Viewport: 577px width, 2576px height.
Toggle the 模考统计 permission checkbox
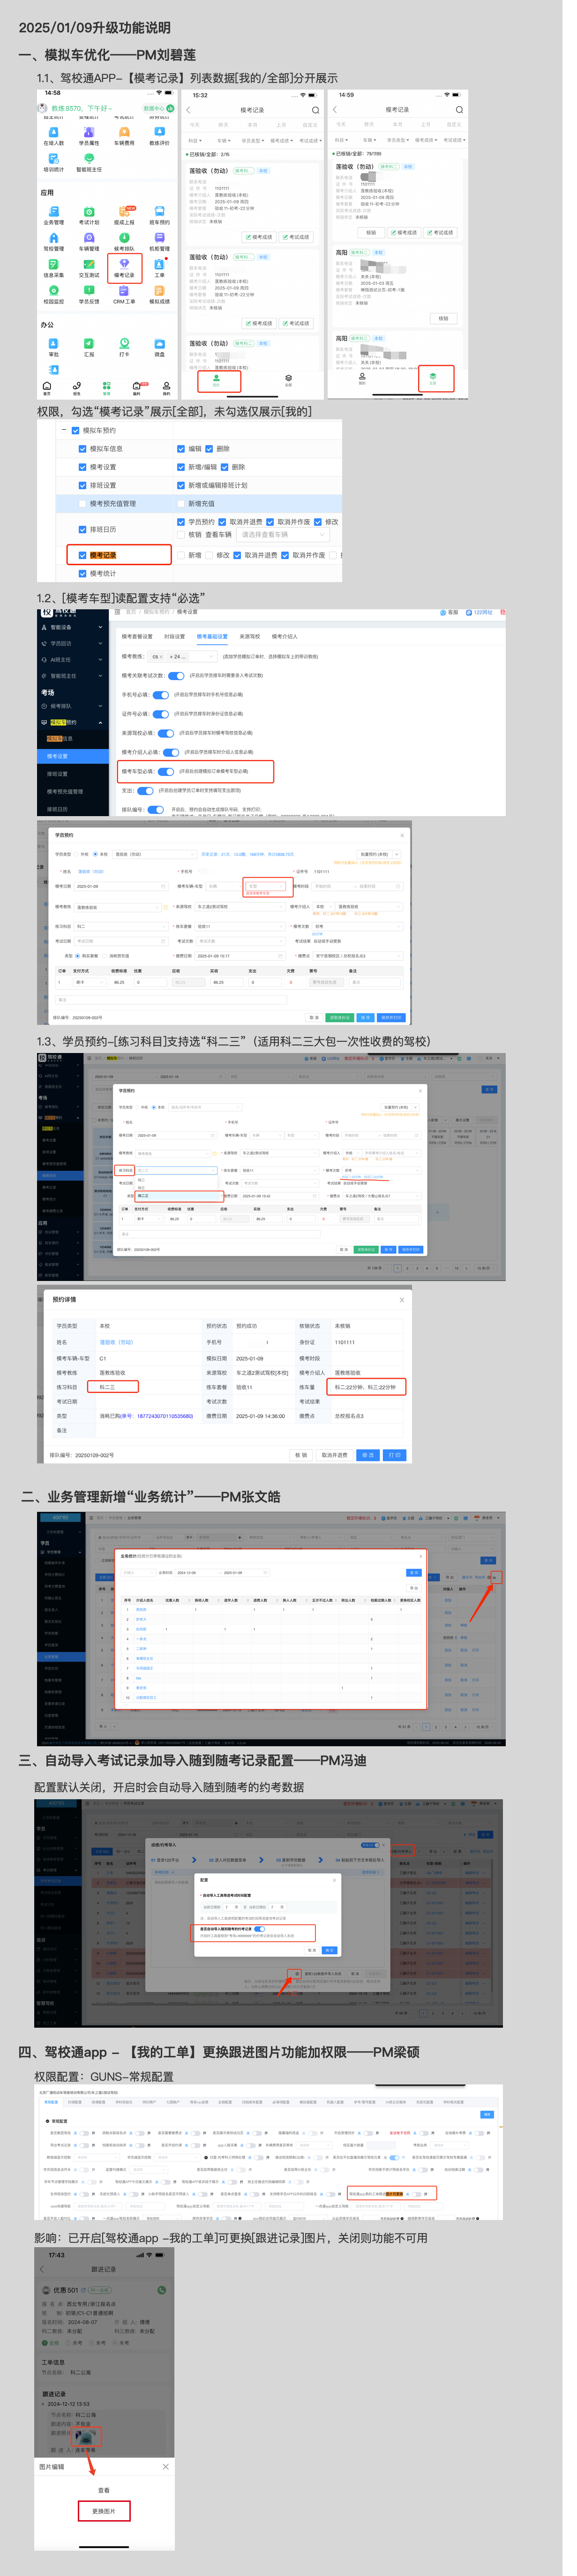click(x=83, y=573)
